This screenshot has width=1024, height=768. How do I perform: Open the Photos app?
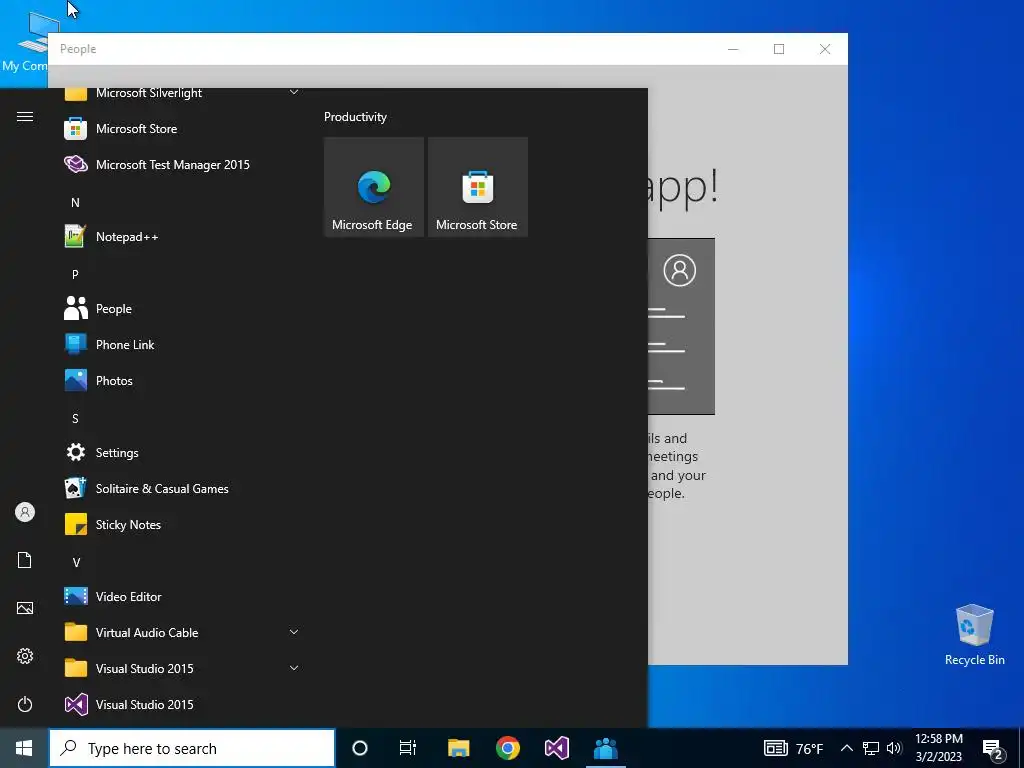pos(181,380)
